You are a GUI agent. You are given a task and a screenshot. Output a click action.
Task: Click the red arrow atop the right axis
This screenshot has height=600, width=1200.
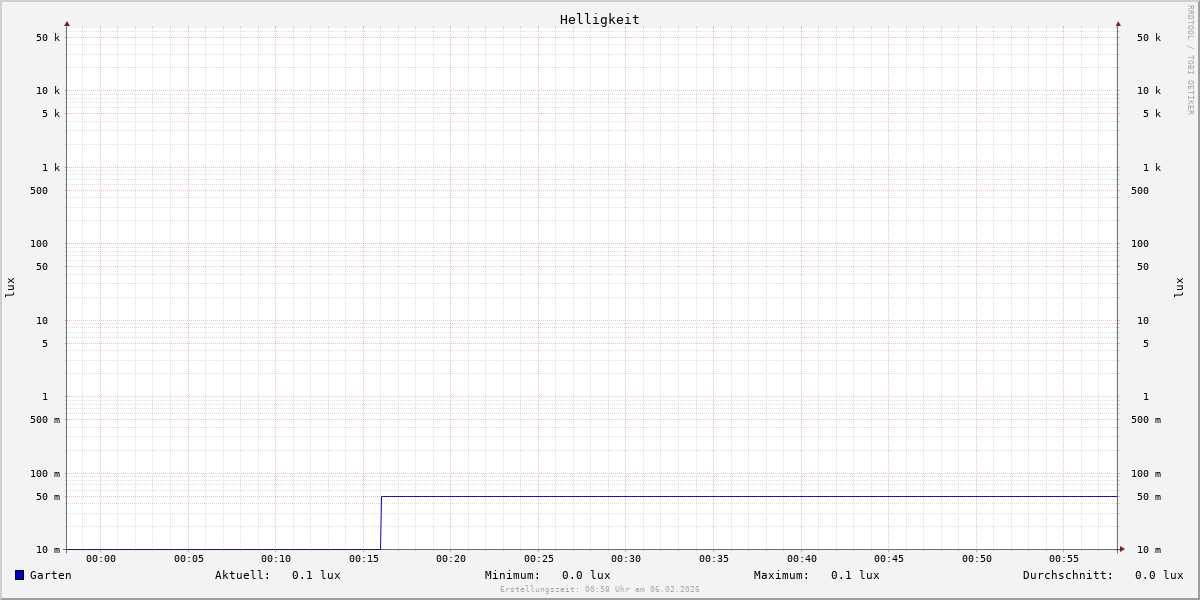click(1118, 24)
